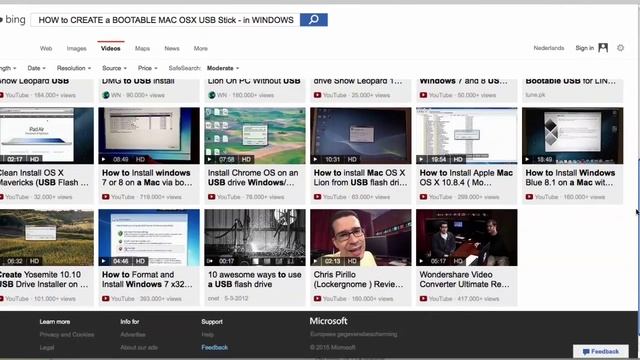
Task: Open How to Install Windows Blue 8.1 title
Action: pyautogui.click(x=570, y=178)
